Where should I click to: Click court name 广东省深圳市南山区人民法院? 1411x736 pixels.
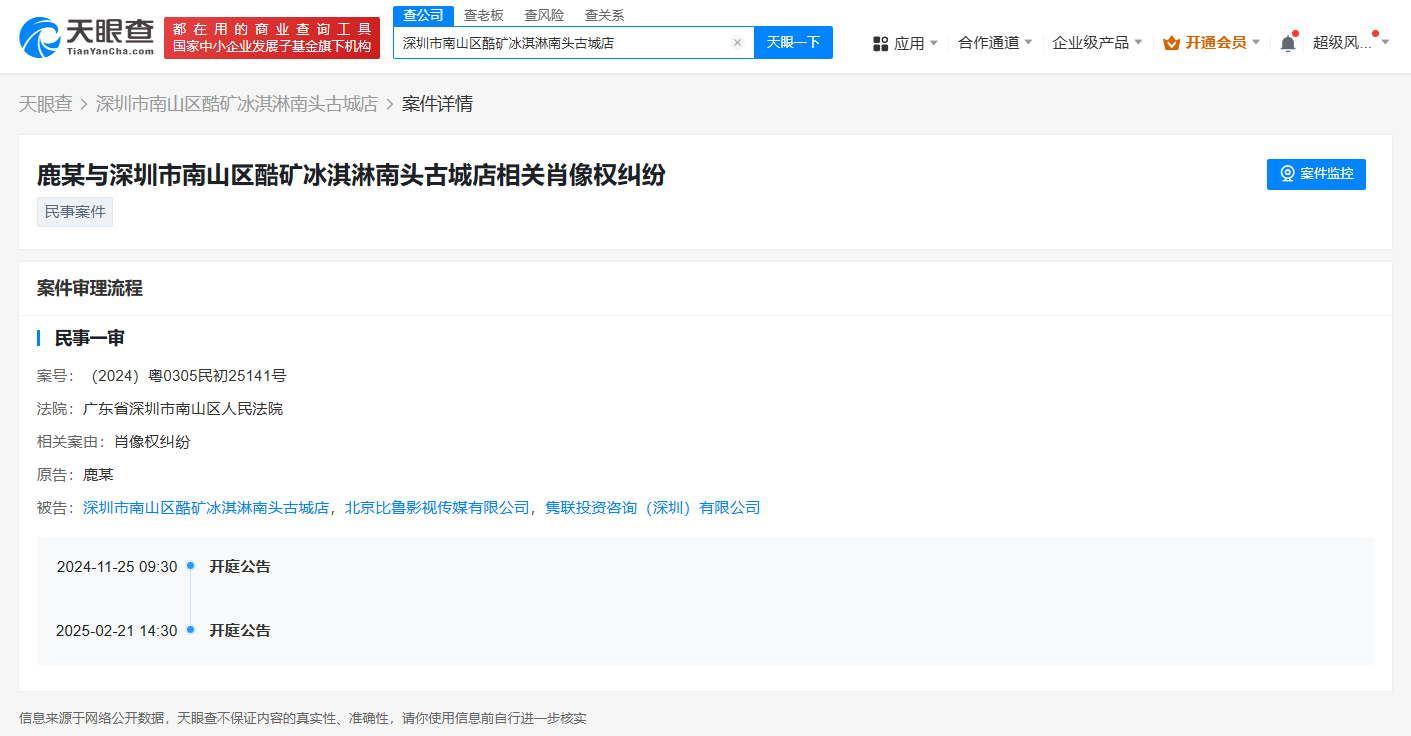(x=183, y=409)
